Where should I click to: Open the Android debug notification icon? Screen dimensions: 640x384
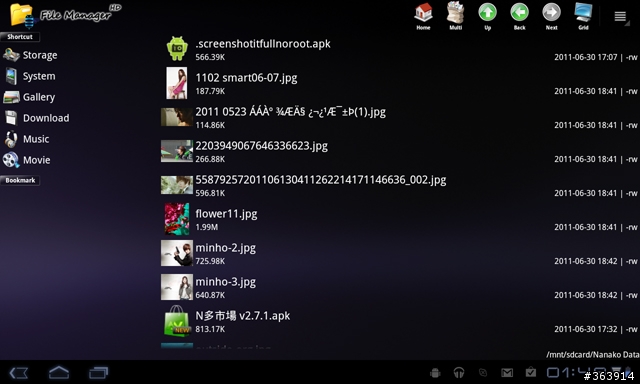(435, 373)
